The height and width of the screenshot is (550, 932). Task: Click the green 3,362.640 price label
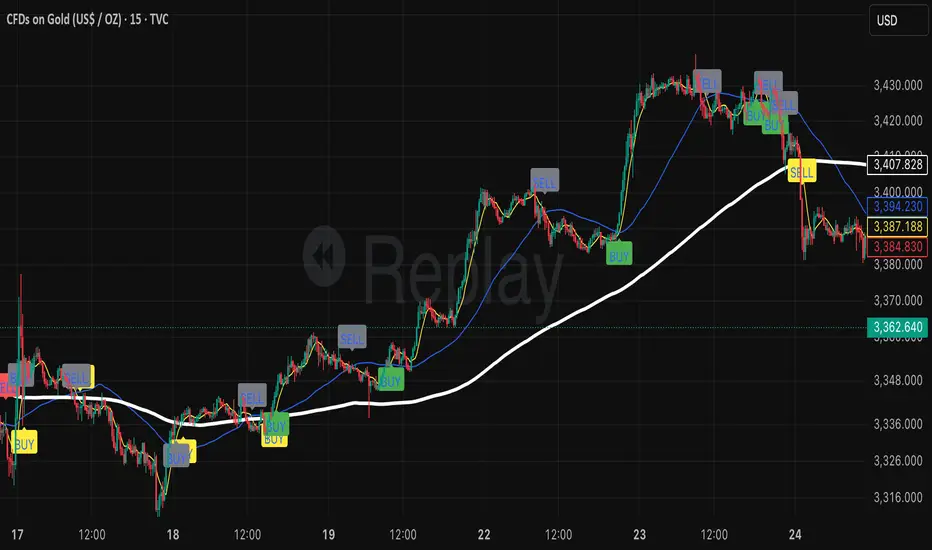click(x=897, y=327)
